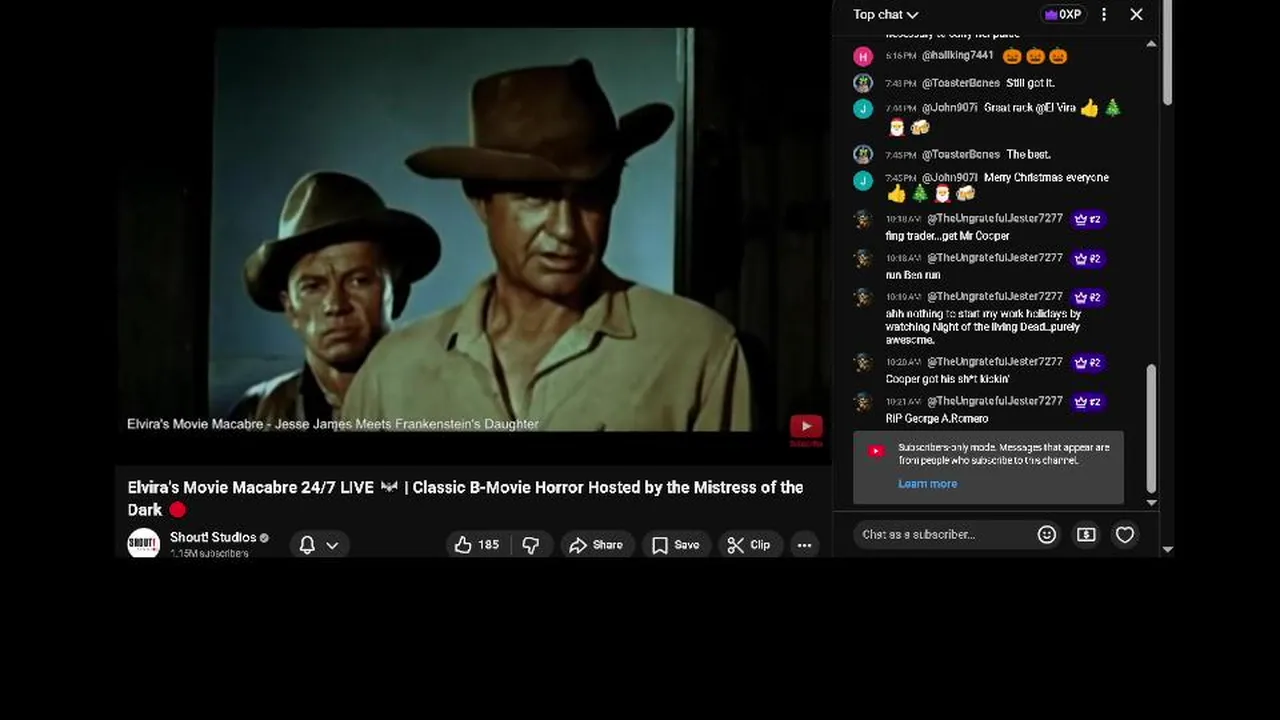Open the 0XP channel points badge

pos(1062,14)
